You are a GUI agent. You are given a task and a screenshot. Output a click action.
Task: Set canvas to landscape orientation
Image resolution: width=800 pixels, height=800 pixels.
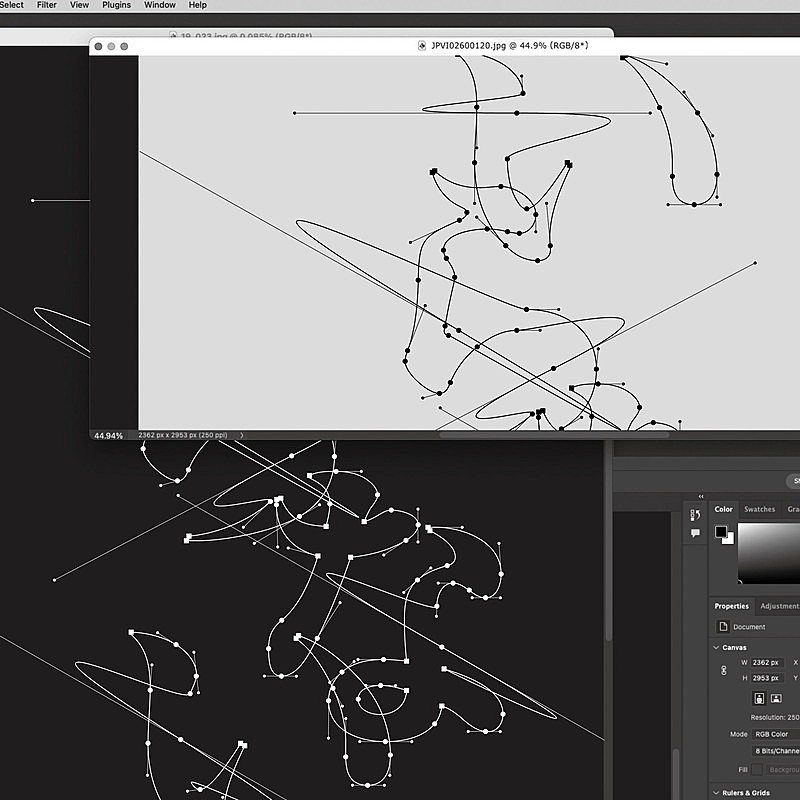click(x=776, y=698)
